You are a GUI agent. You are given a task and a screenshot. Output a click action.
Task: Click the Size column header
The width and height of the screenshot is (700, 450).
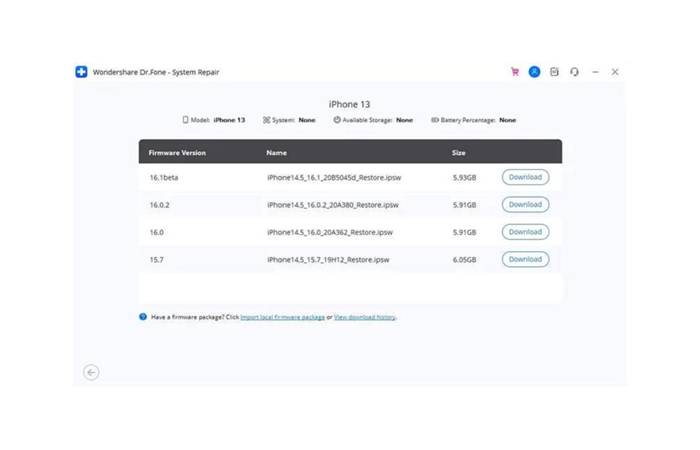coord(458,153)
